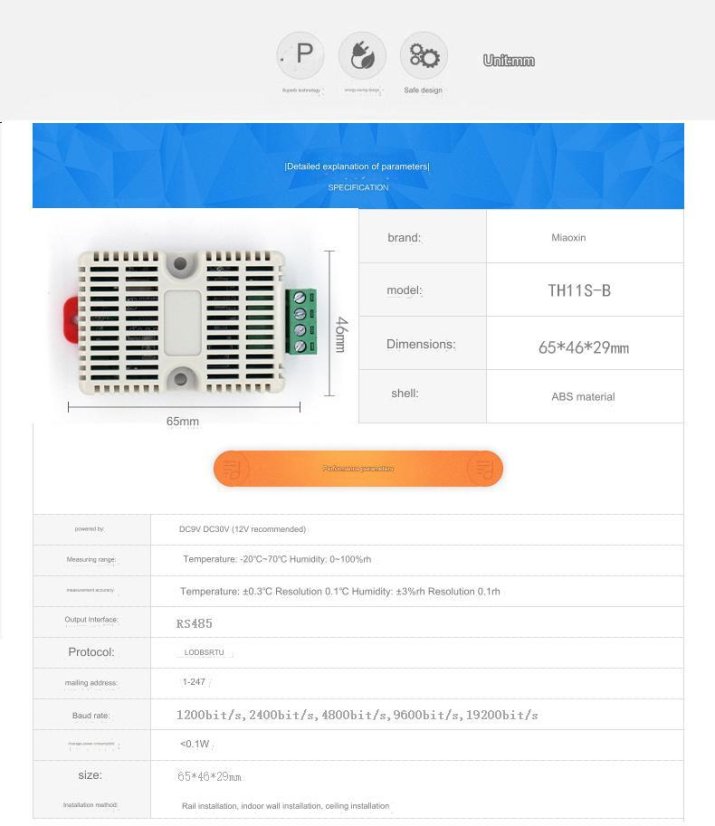Select the '1-247' address value
Image resolution: width=715 pixels, height=826 pixels.
tap(194, 682)
